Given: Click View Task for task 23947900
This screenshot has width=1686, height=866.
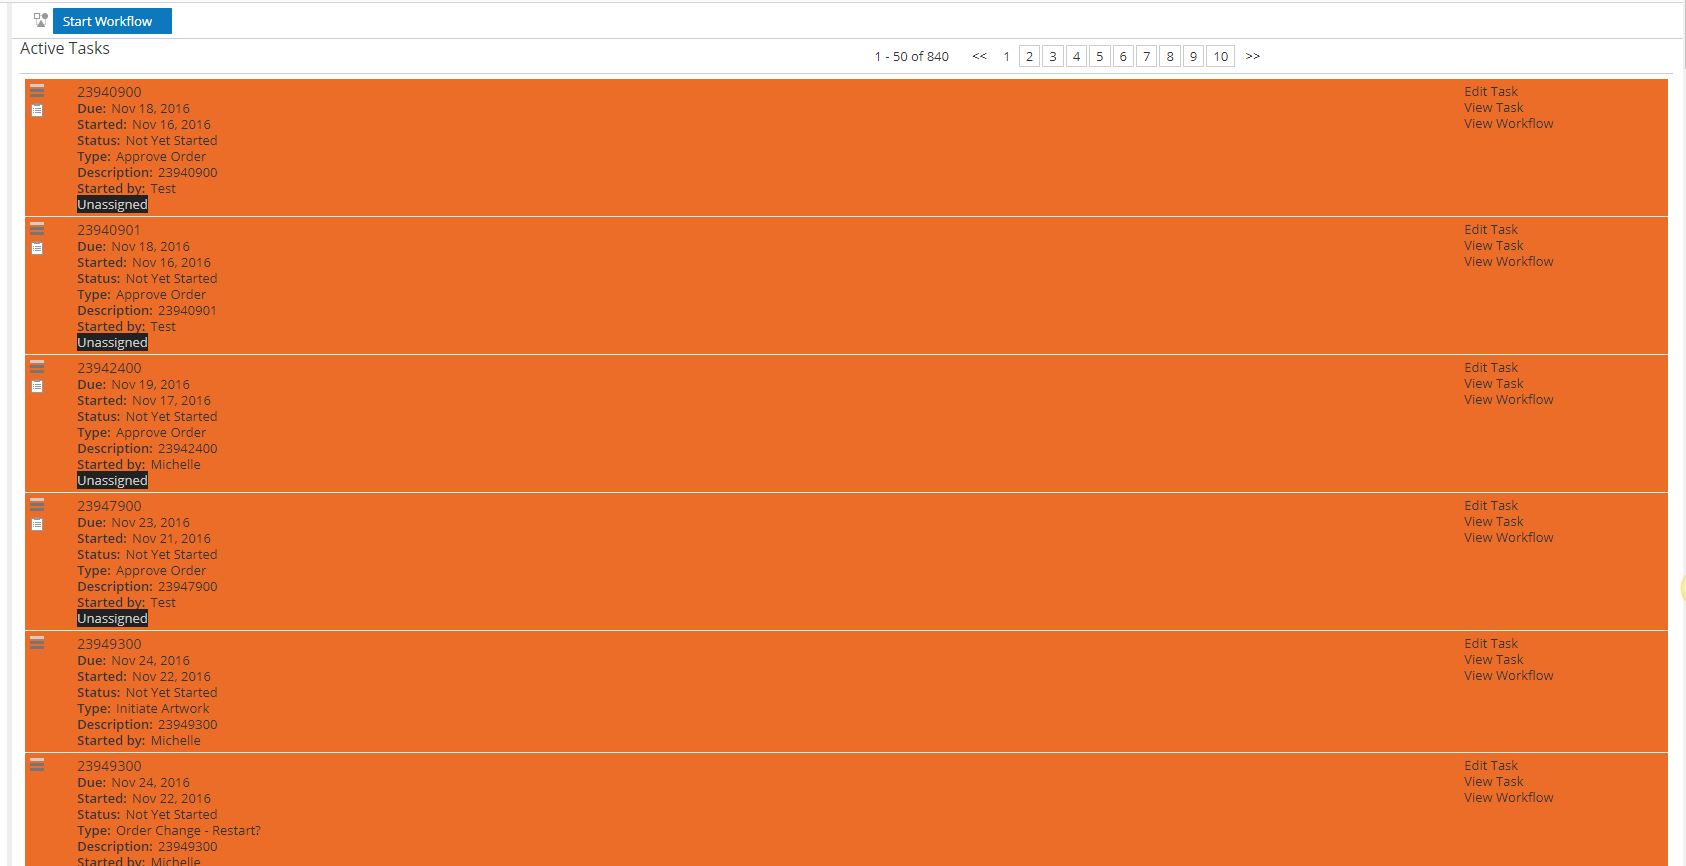Looking at the screenshot, I should [x=1493, y=522].
